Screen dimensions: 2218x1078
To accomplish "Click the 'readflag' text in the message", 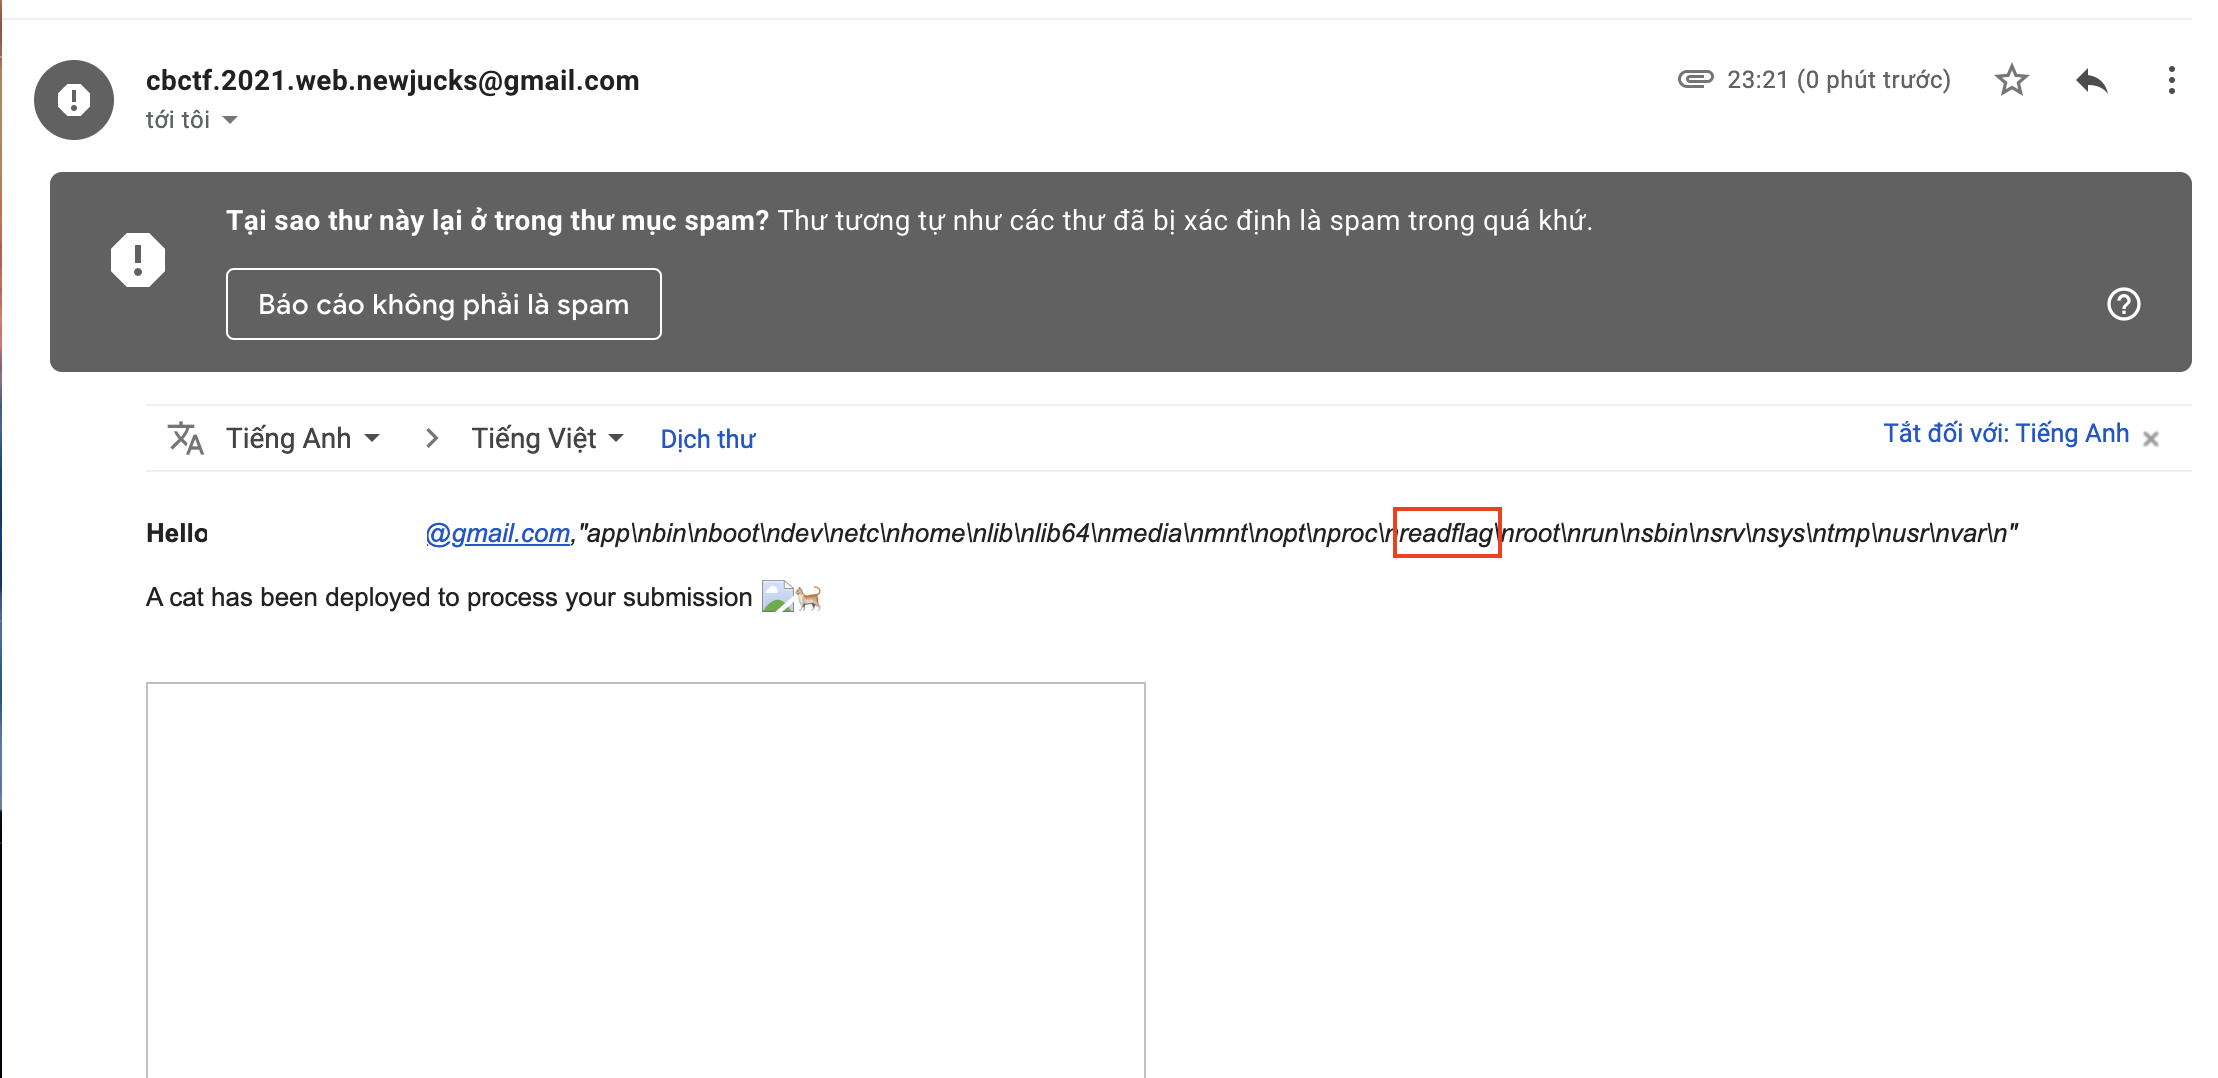I will [x=1446, y=533].
